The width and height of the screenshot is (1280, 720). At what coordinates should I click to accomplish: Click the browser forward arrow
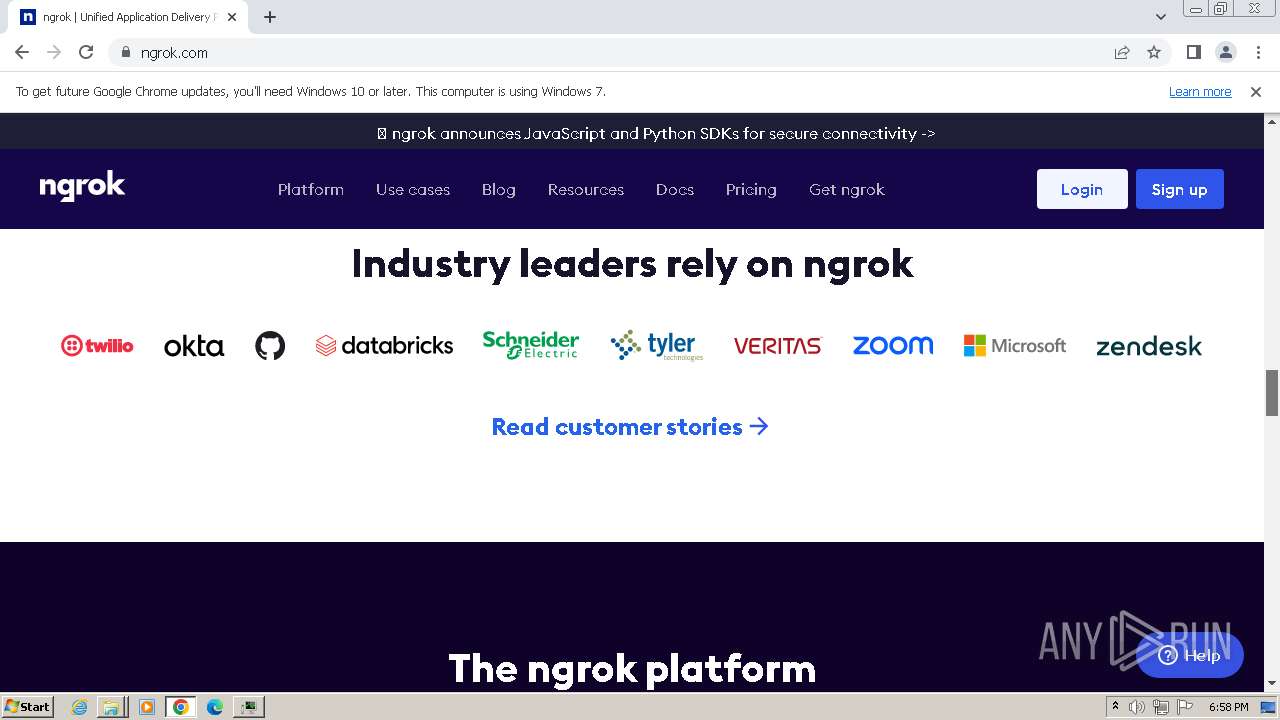[x=54, y=52]
